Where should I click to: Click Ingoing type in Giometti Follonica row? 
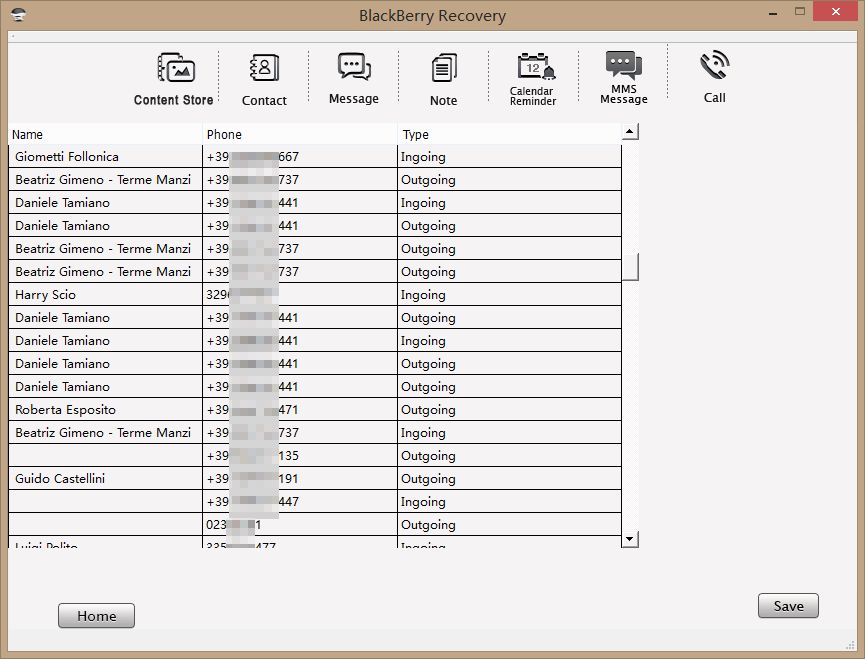tap(423, 157)
